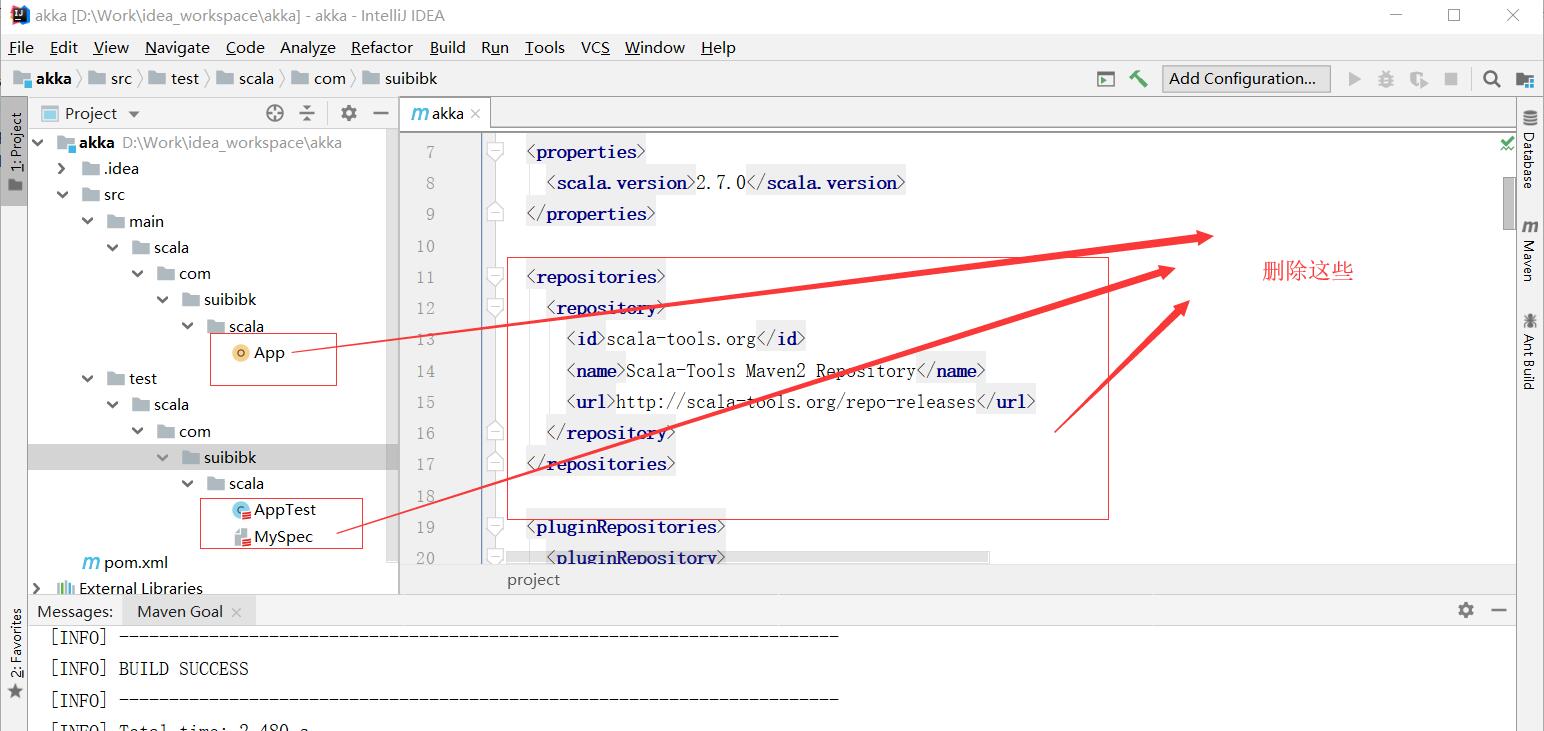Viewport: 1544px width, 731px height.
Task: Click the editor vertical scrollbar thumb
Action: [x=1508, y=203]
